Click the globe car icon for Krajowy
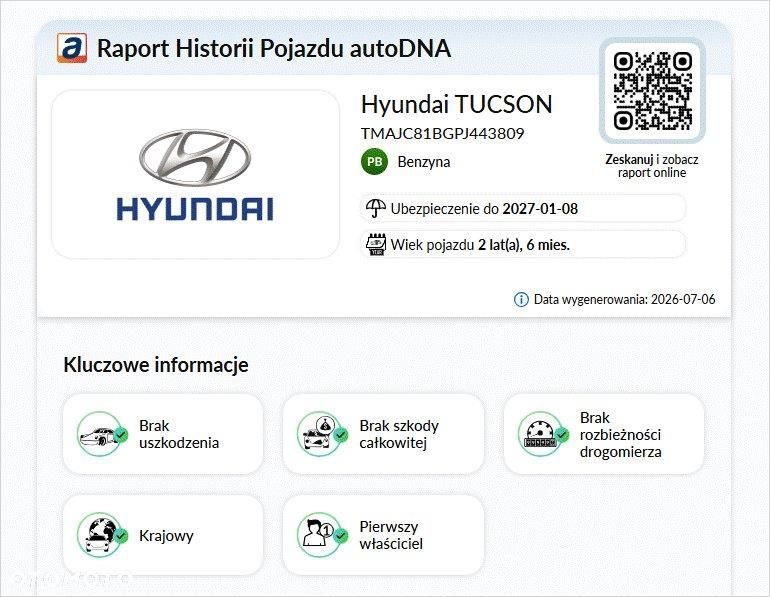Viewport: 770px width, 597px height. [101, 535]
